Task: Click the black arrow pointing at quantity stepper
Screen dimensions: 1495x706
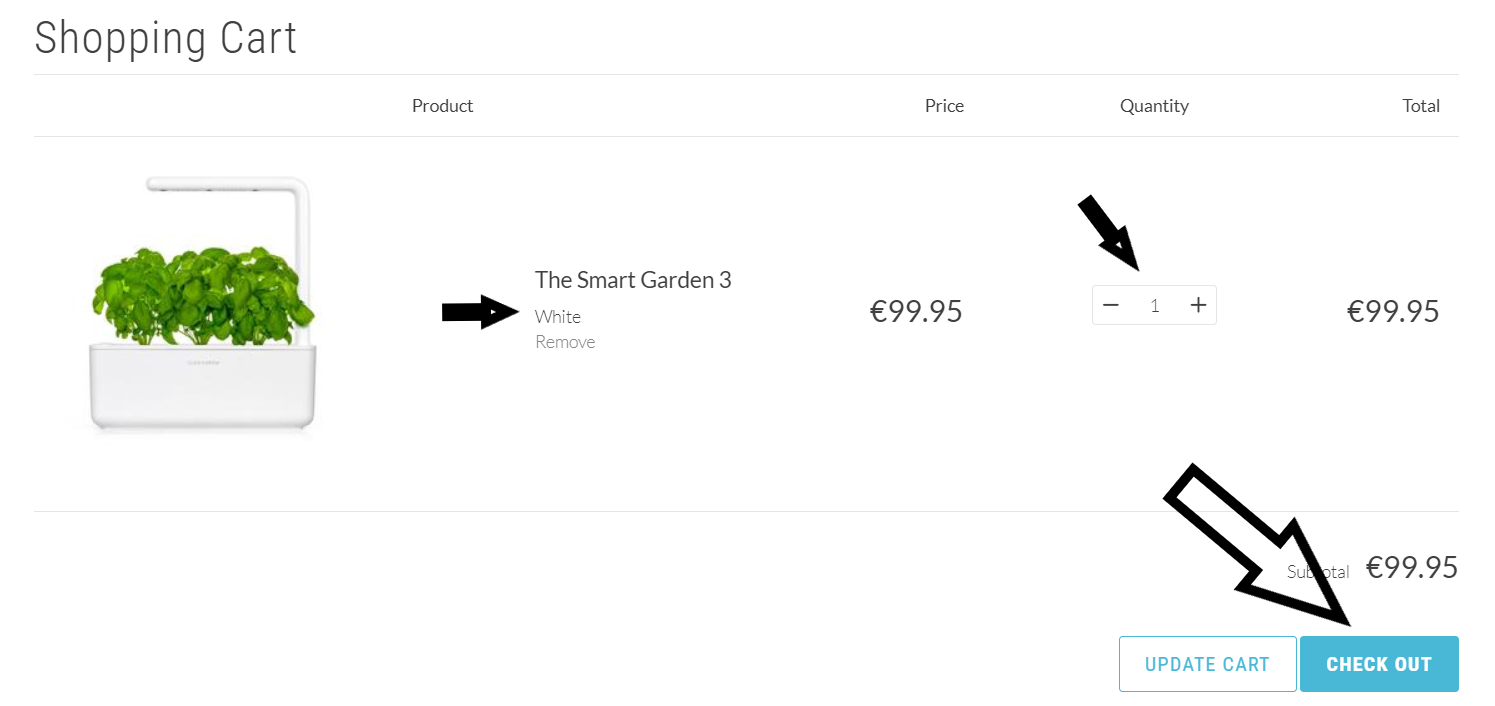Action: pyautogui.click(x=1109, y=233)
